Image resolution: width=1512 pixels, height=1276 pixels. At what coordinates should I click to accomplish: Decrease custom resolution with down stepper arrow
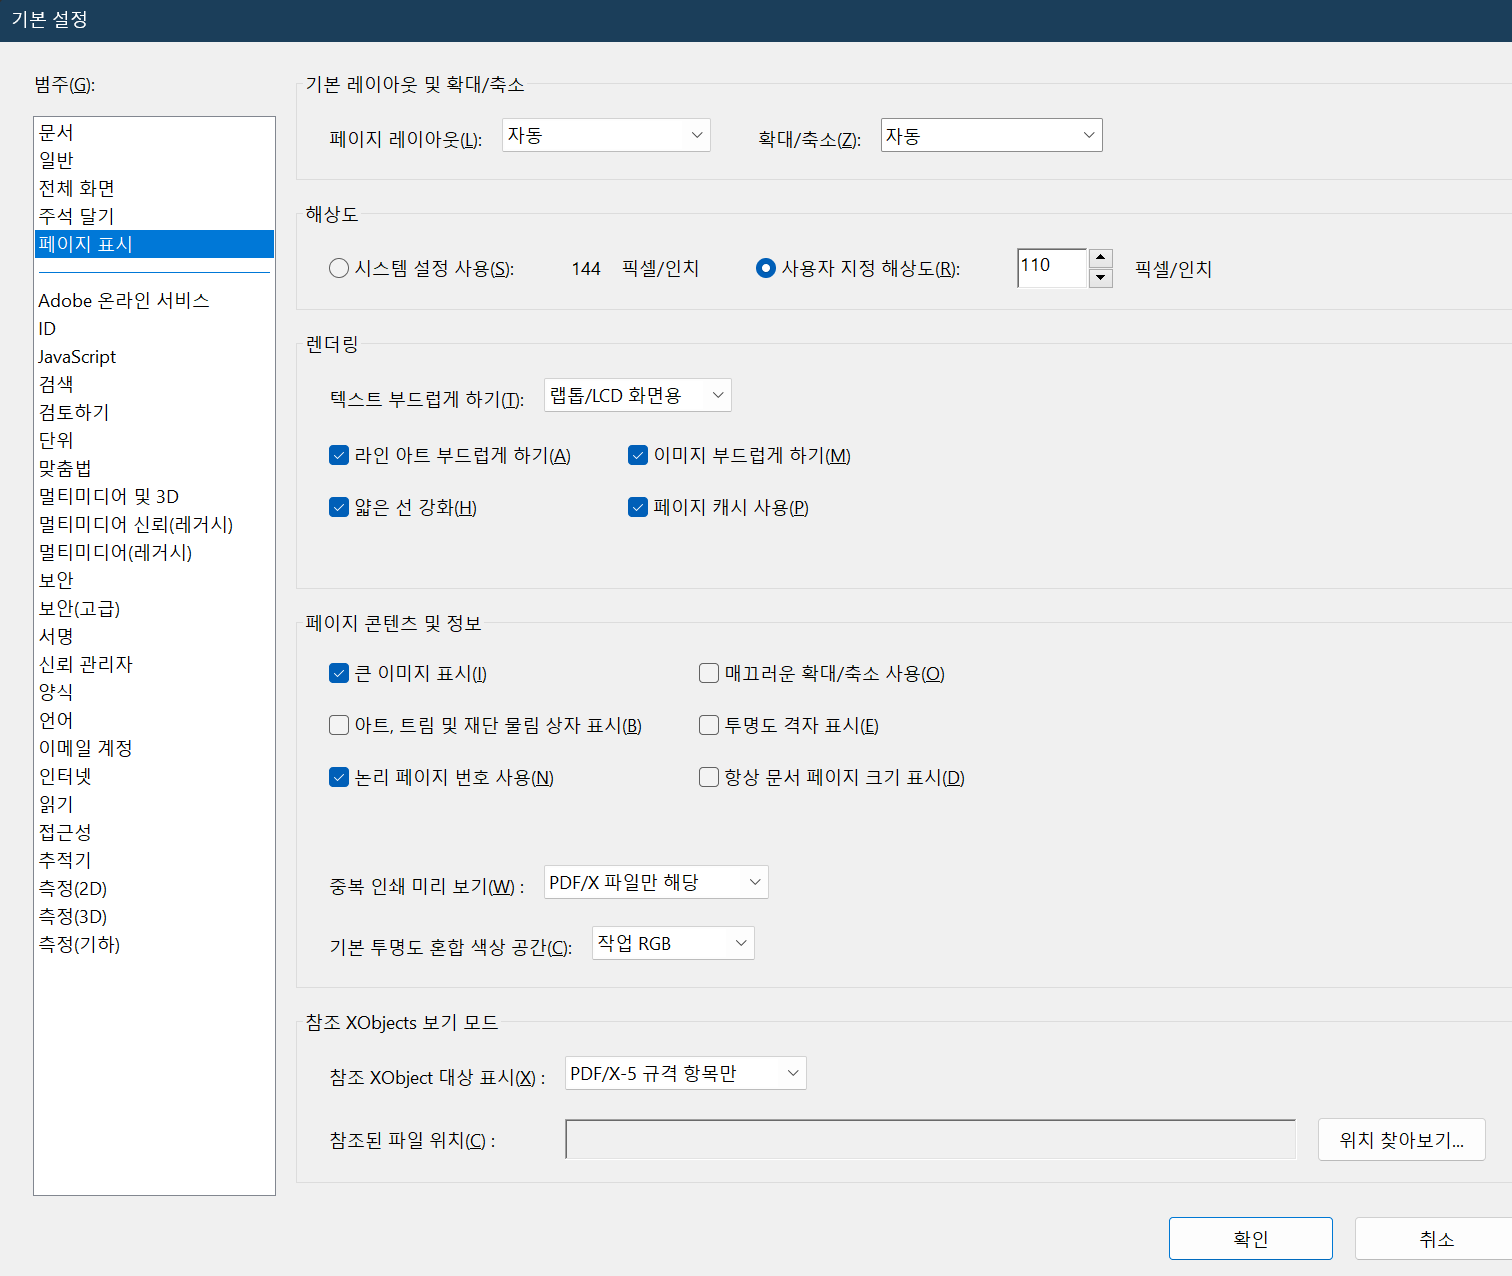(x=1100, y=278)
